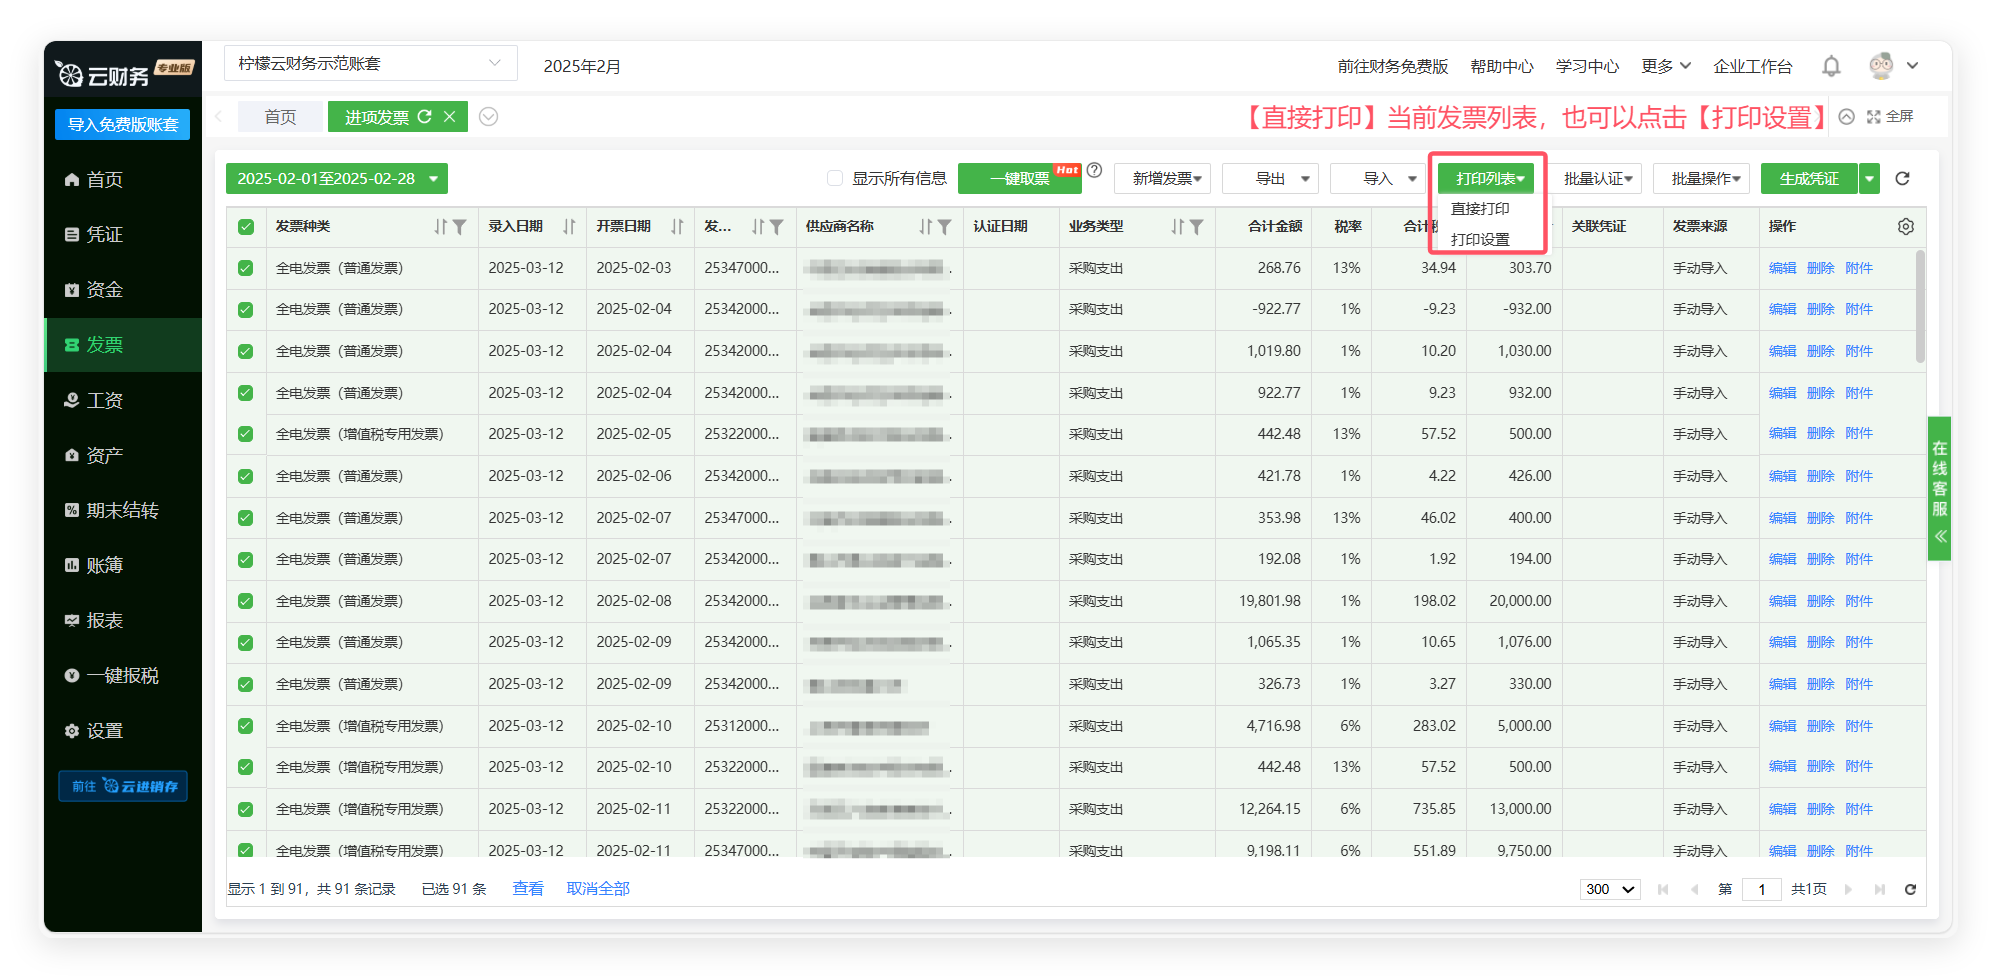This screenshot has width=1996, height=976.
Task: Close the 进项发票 tab
Action: tap(450, 117)
